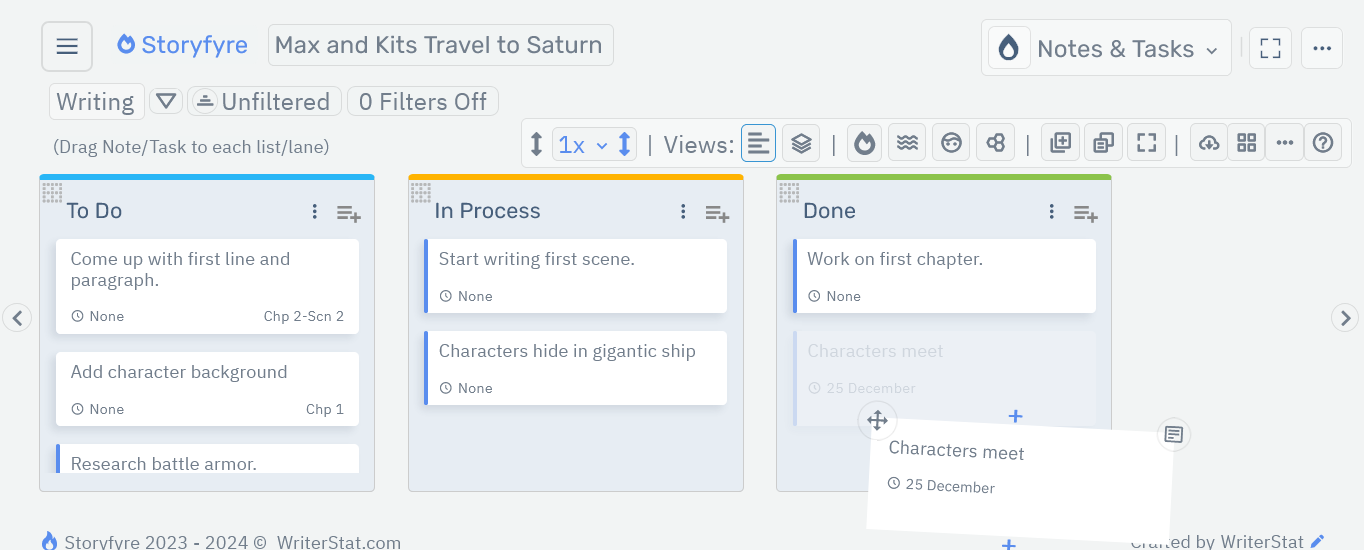The width and height of the screenshot is (1365, 550).
Task: Click the right page arrow
Action: (x=1345, y=318)
